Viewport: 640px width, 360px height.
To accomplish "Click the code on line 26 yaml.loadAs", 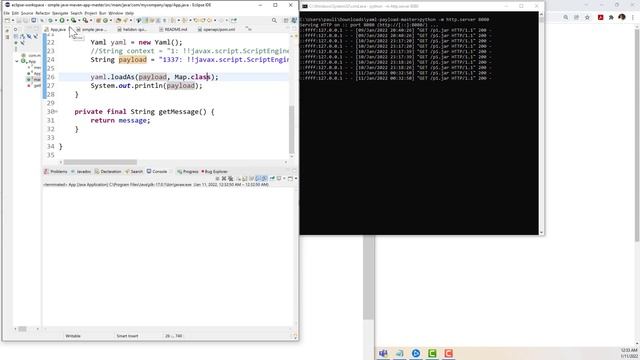I will (x=154, y=77).
